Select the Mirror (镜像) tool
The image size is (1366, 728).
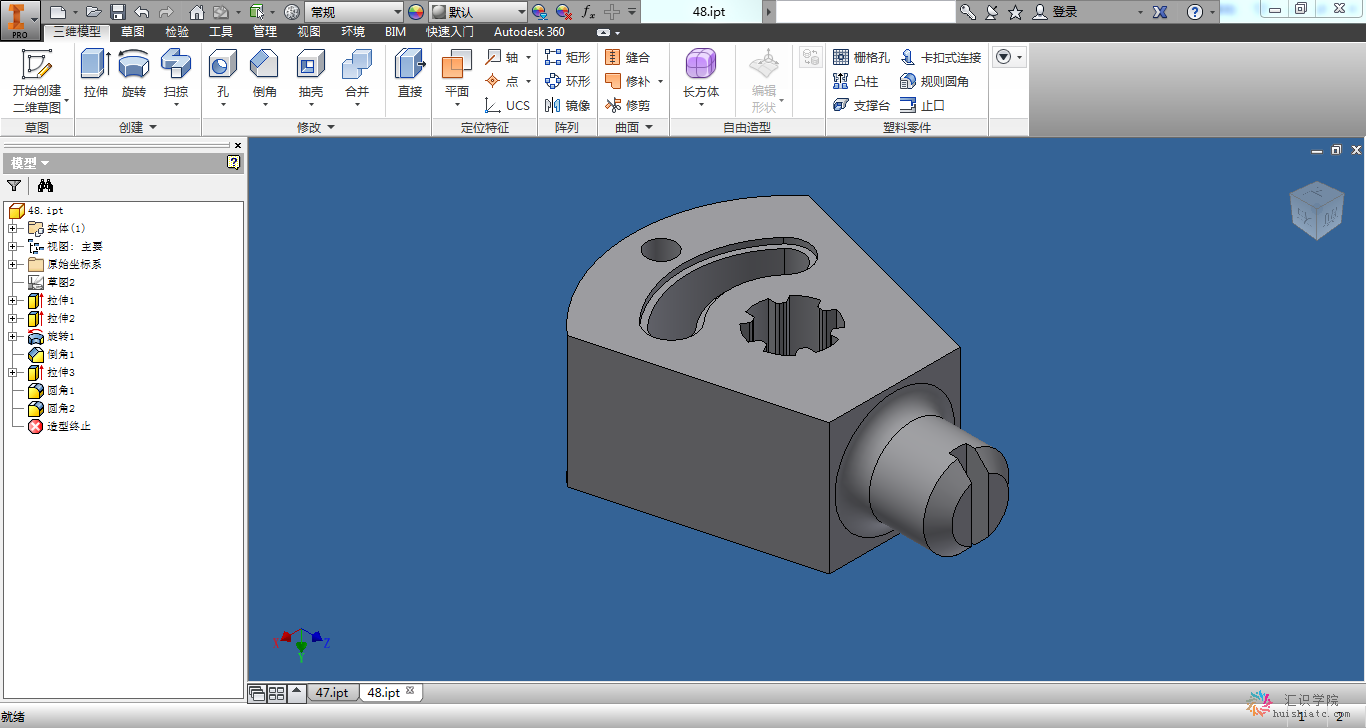coord(568,105)
